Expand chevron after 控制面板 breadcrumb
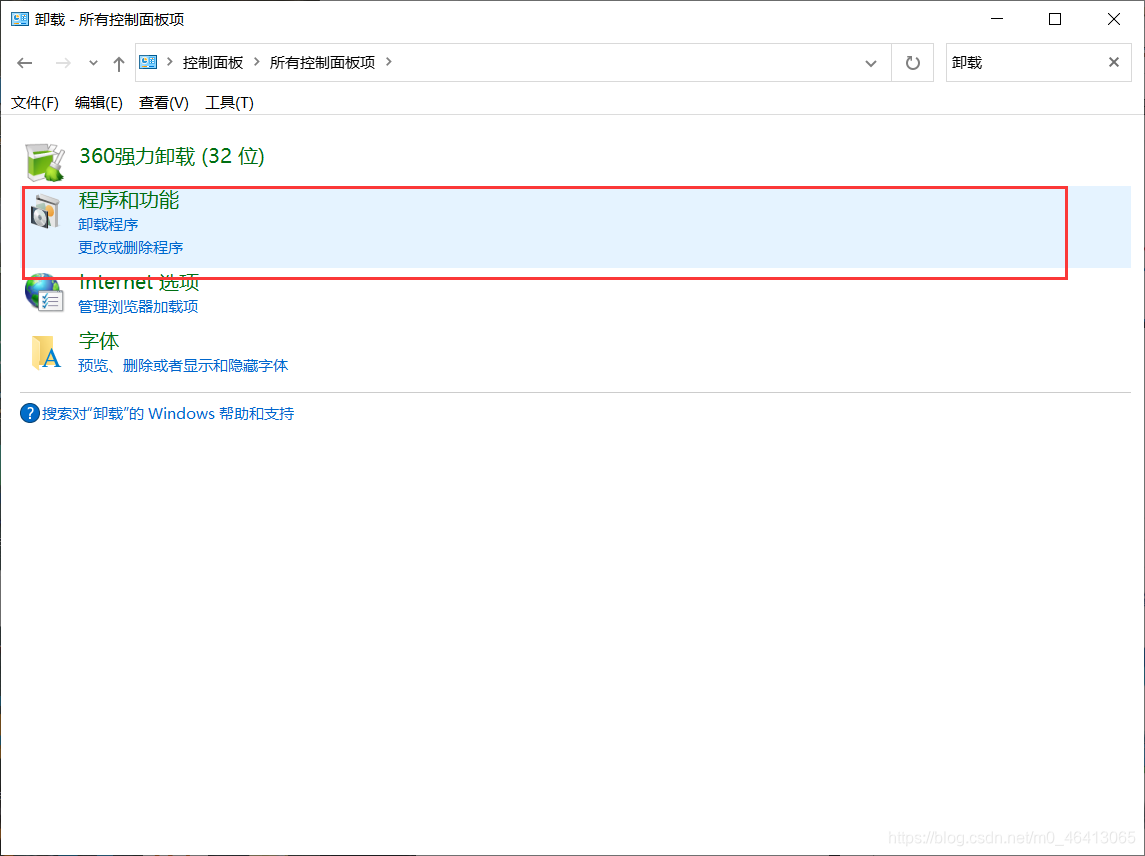The image size is (1145, 856). pyautogui.click(x=256, y=62)
